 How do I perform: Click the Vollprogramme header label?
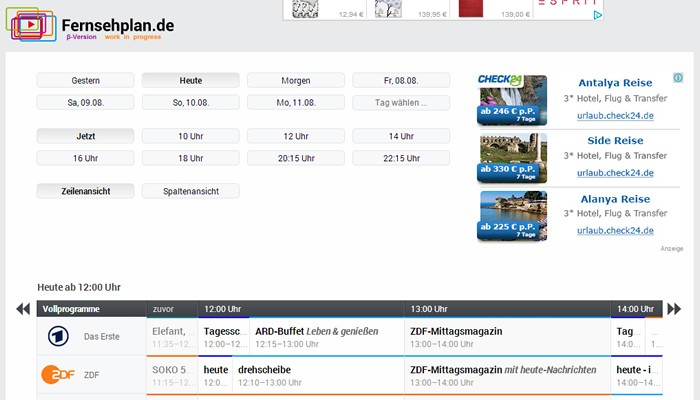71,309
